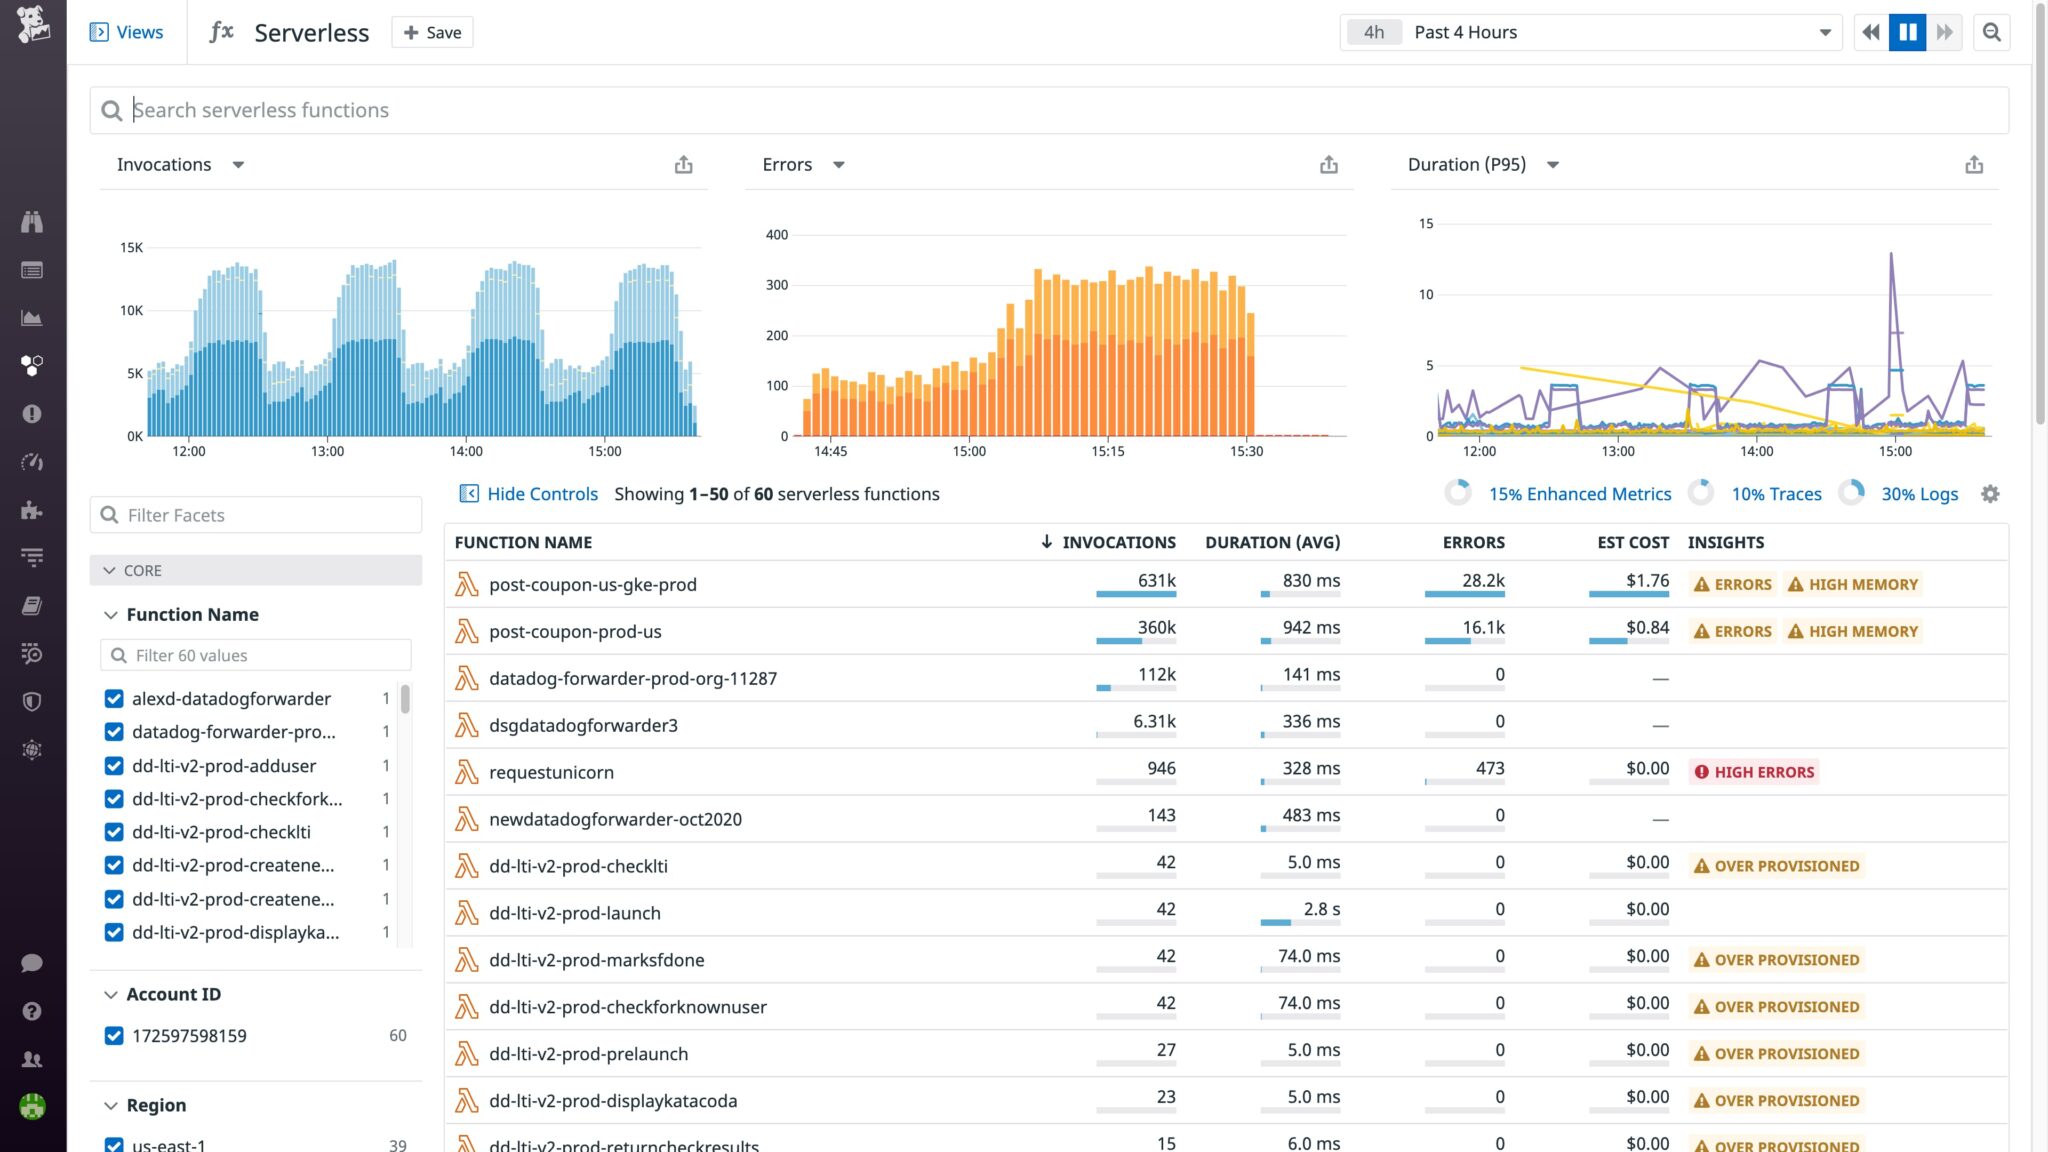The height and width of the screenshot is (1152, 2048).
Task: Uncheck Account ID 172597598159
Action: click(x=114, y=1036)
